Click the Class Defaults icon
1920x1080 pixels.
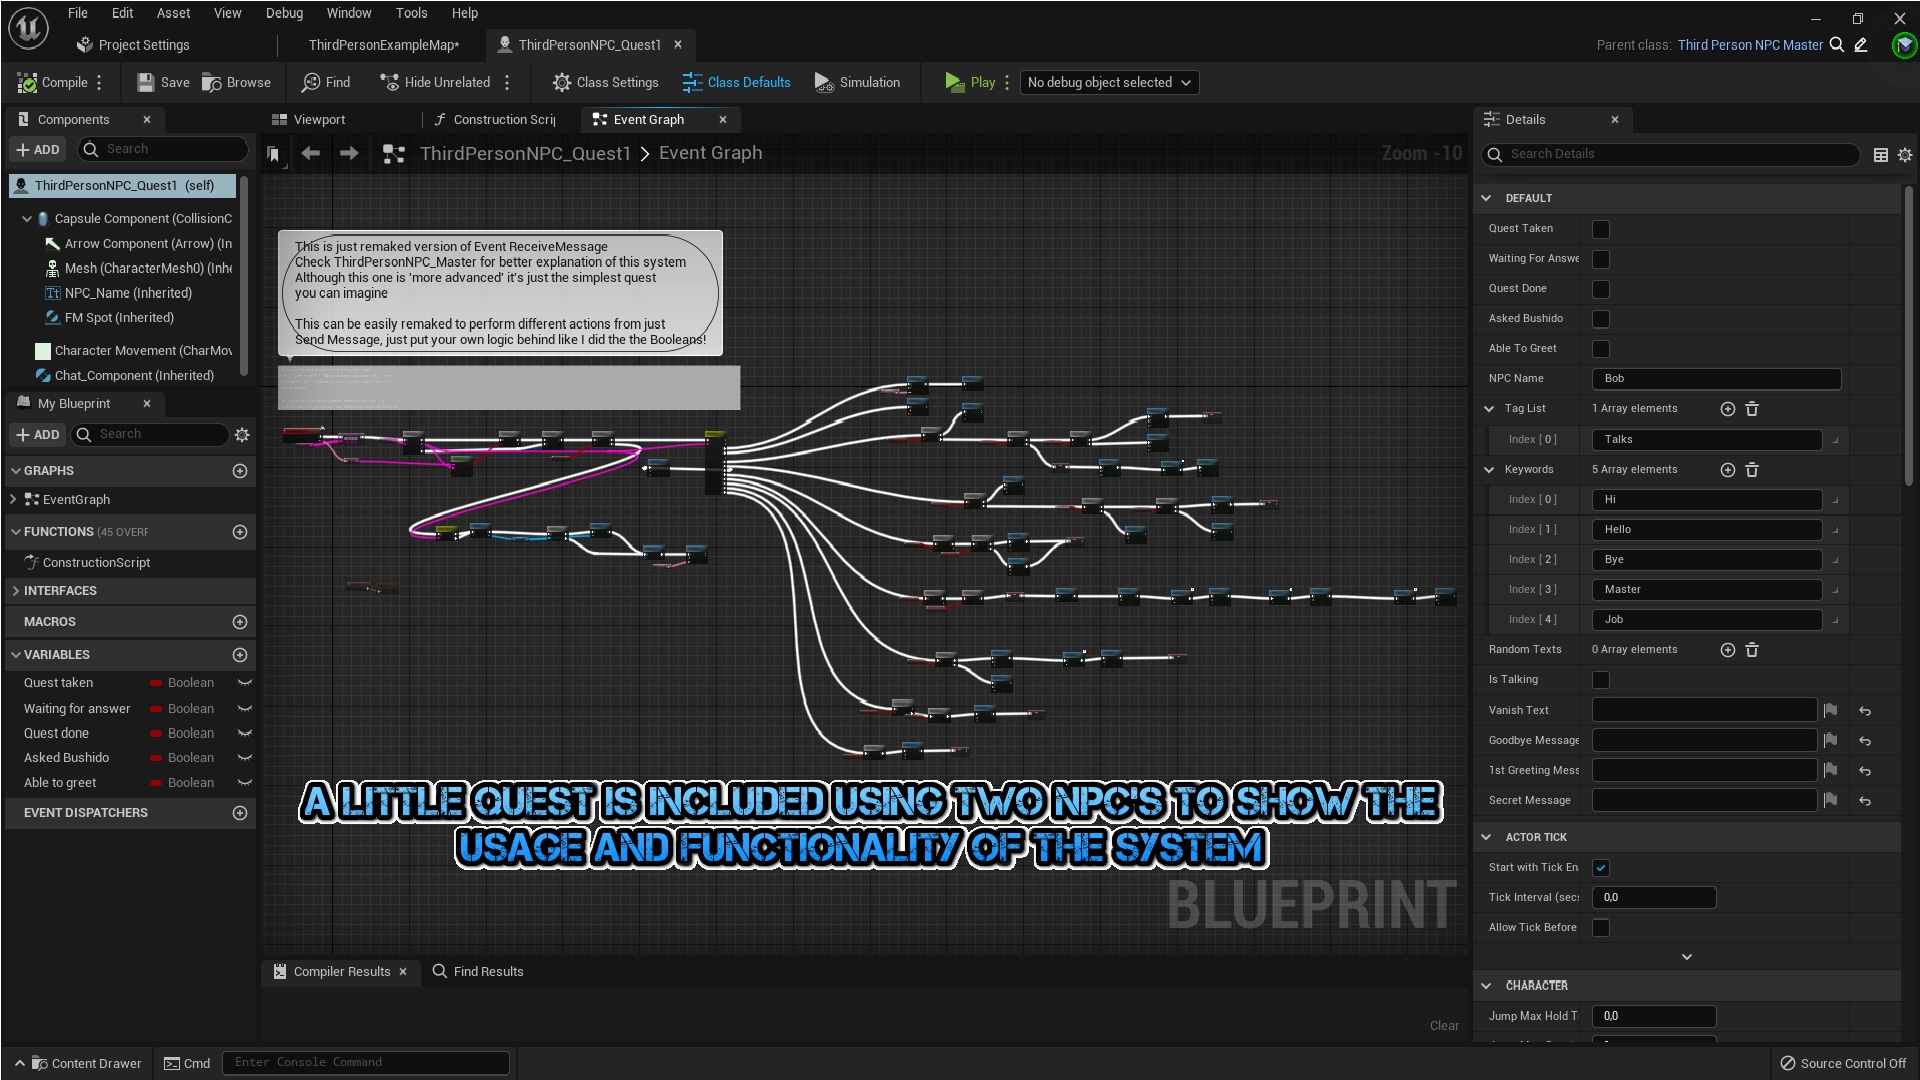(x=691, y=82)
